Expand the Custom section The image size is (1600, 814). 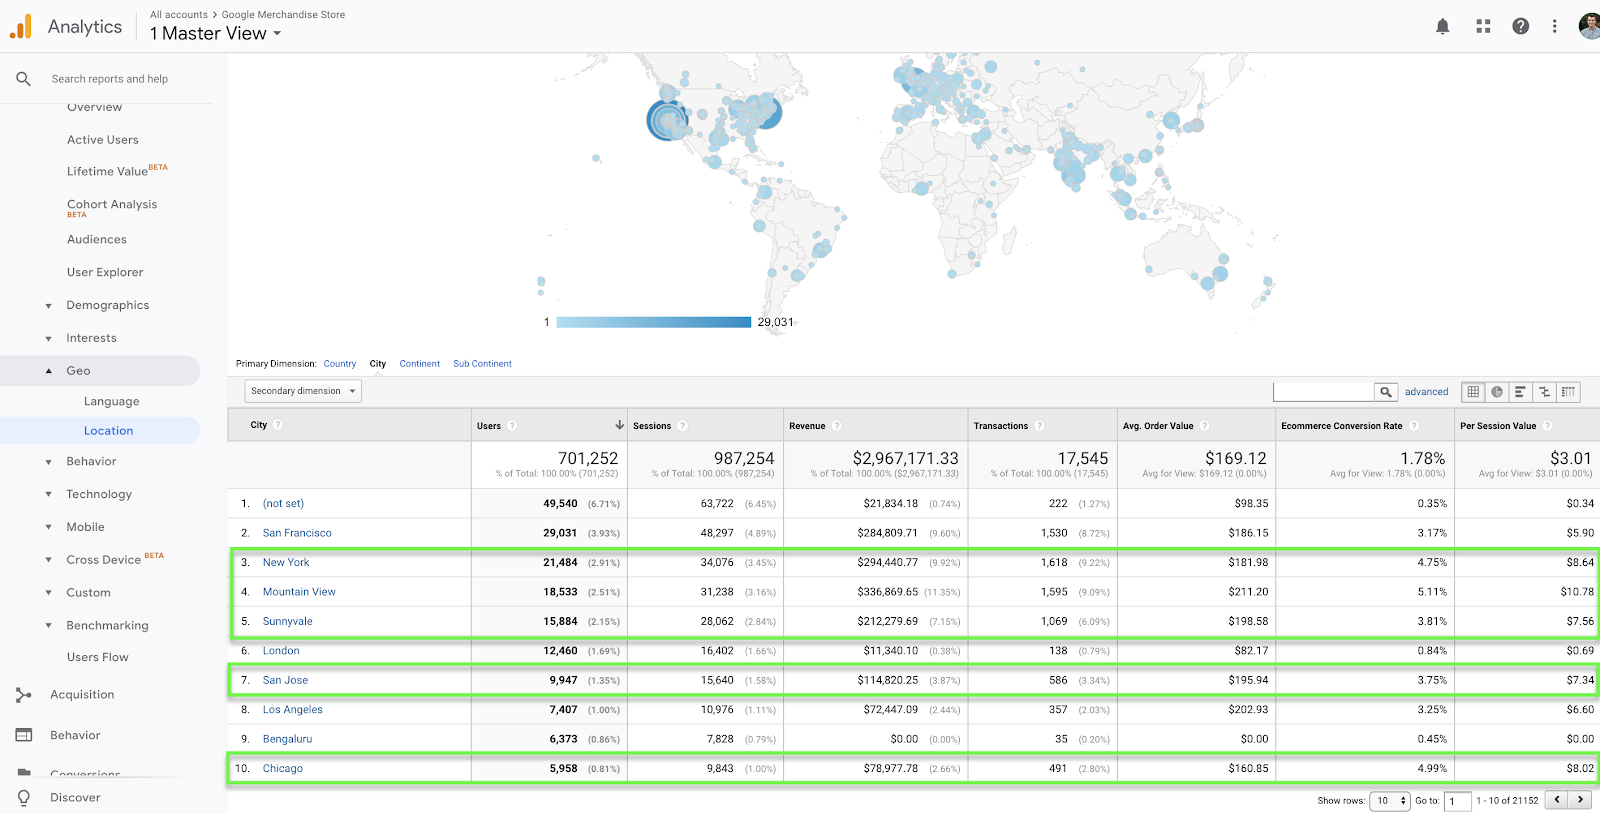[48, 593]
